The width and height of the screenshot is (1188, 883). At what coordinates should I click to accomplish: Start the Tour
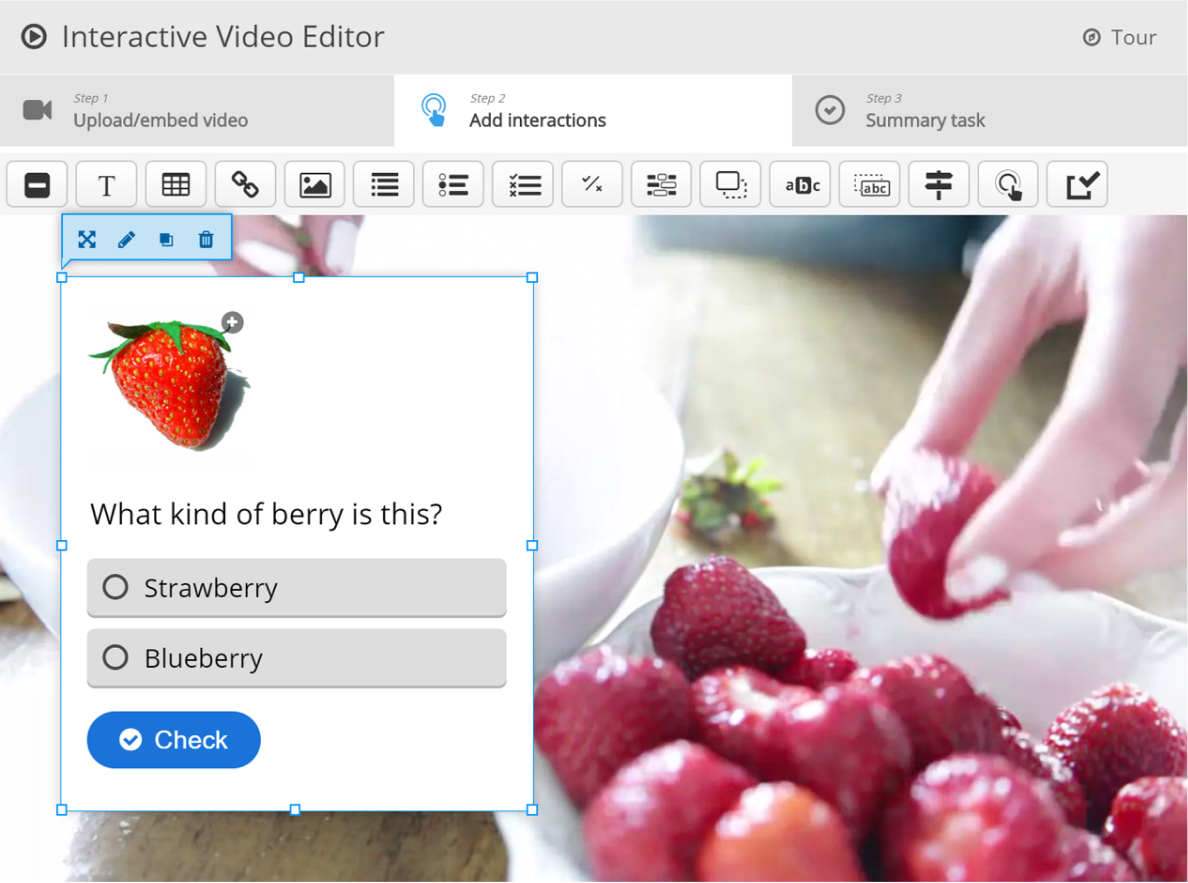click(x=1120, y=38)
